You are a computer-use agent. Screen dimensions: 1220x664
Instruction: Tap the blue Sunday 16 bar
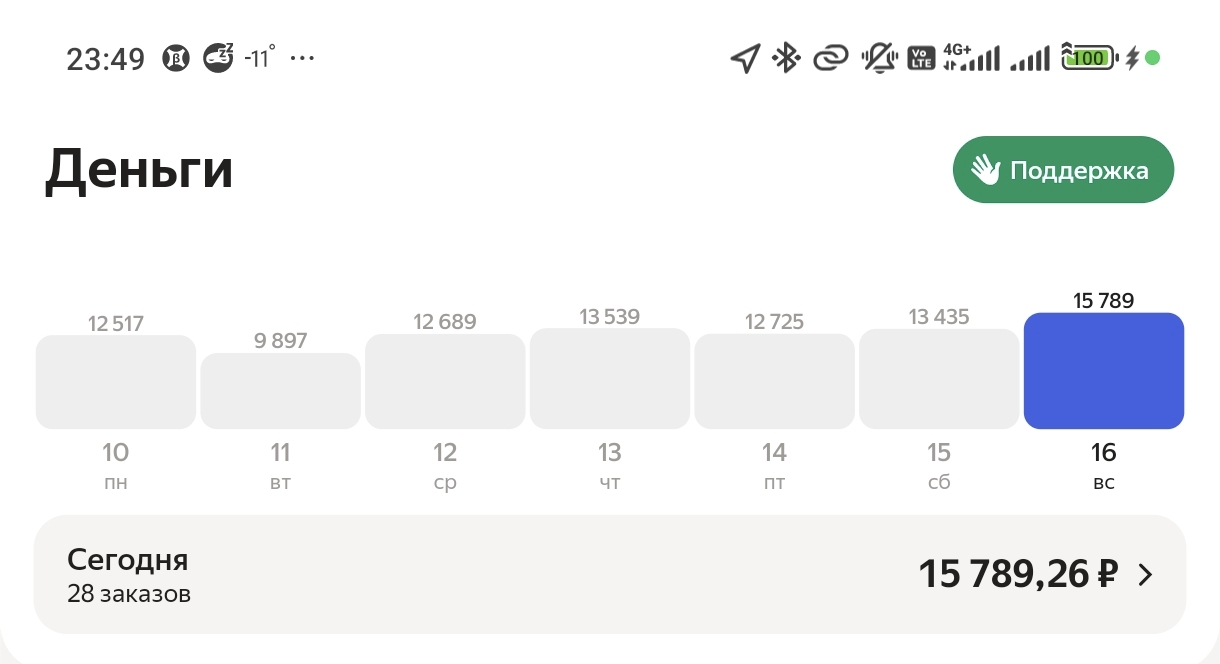1104,371
